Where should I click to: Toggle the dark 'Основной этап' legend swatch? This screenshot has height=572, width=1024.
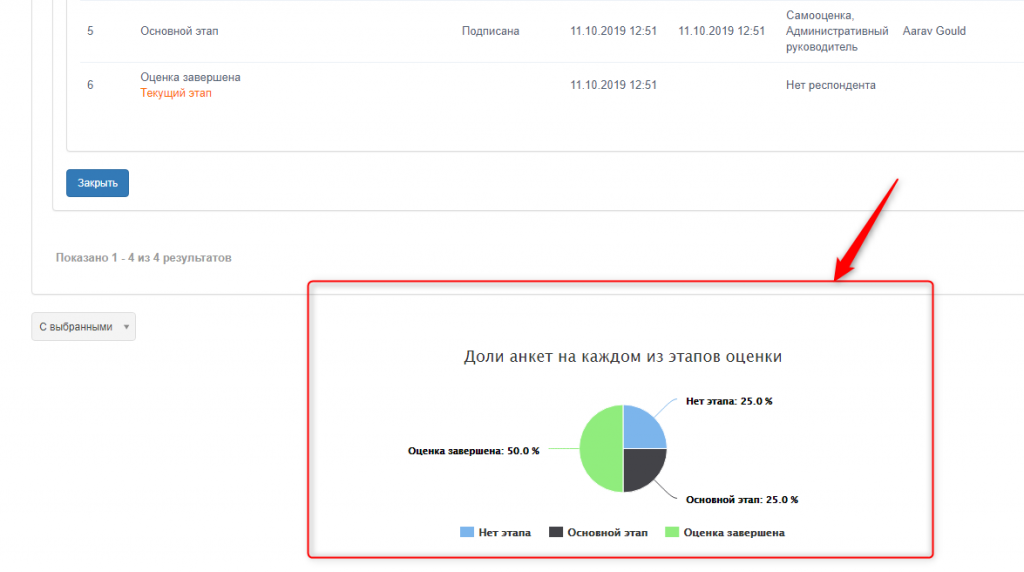(x=556, y=533)
